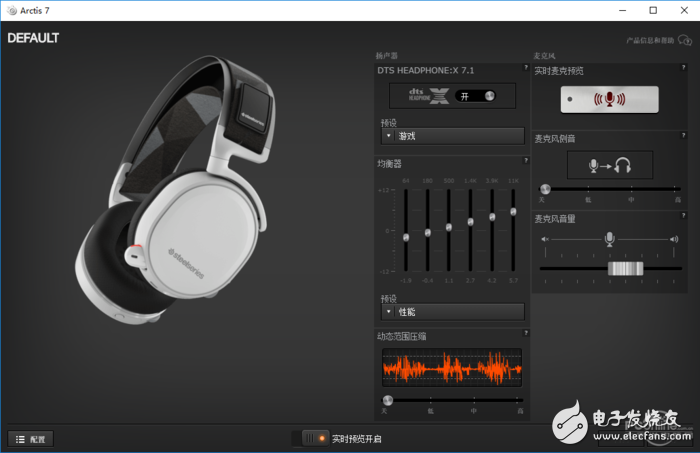Click the Arctis 7 title bar app icon
700x453 pixels.
(12, 10)
